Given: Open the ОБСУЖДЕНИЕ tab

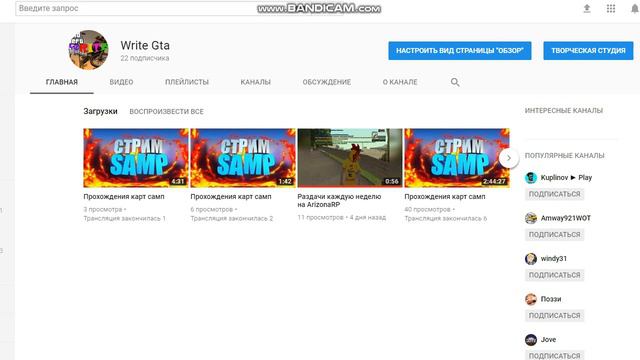Looking at the screenshot, I should (x=327, y=82).
